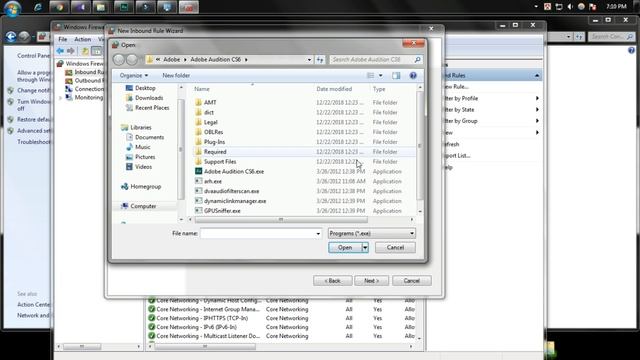
Task: Cancel the Open file dialog
Action: 395,247
